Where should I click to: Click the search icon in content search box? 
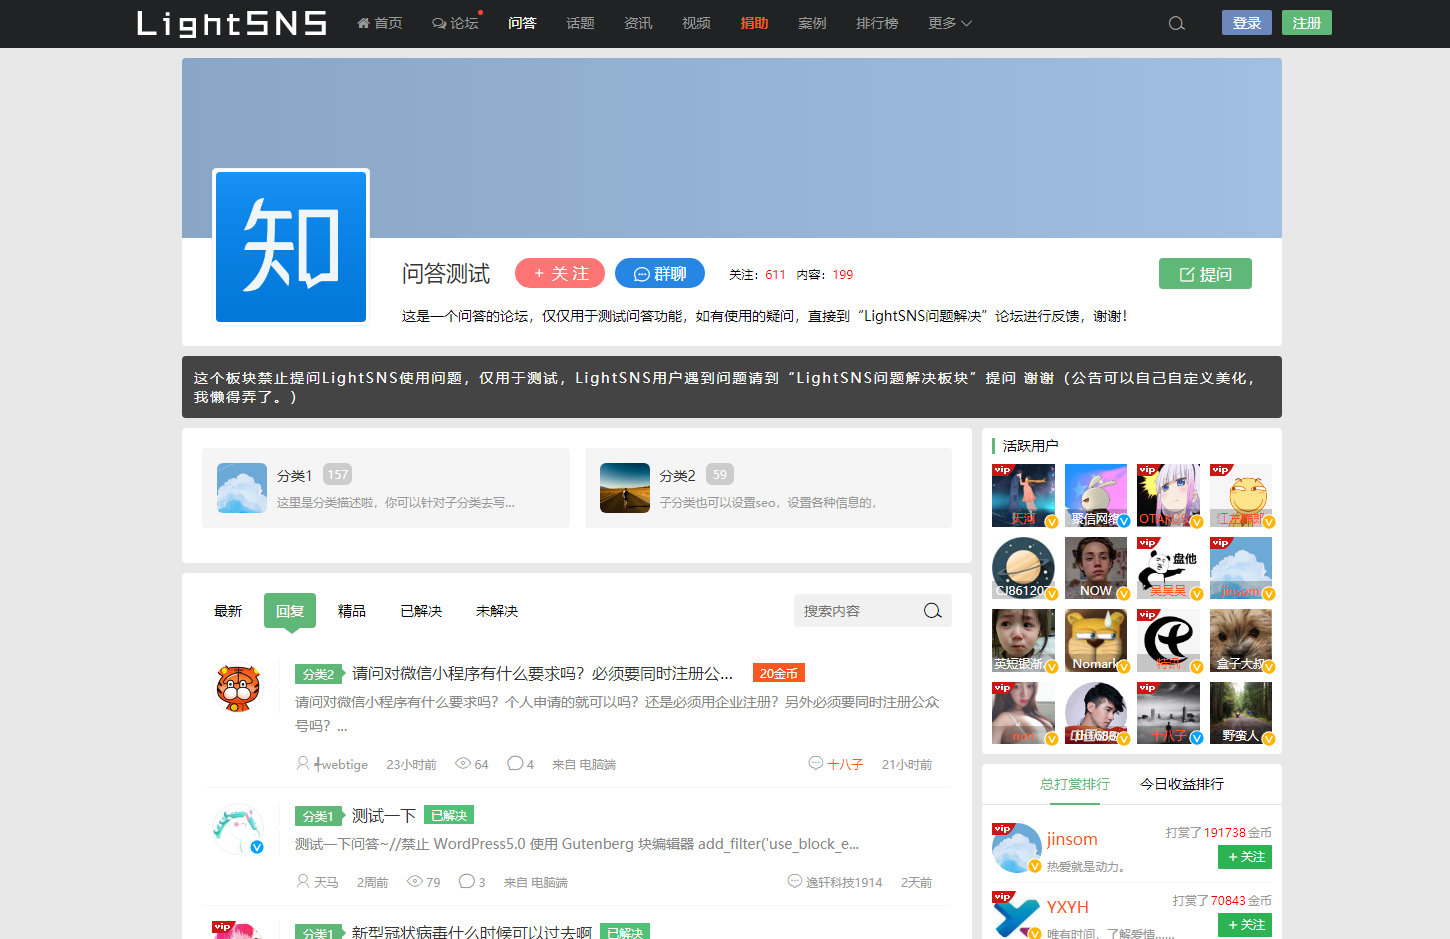click(x=933, y=611)
